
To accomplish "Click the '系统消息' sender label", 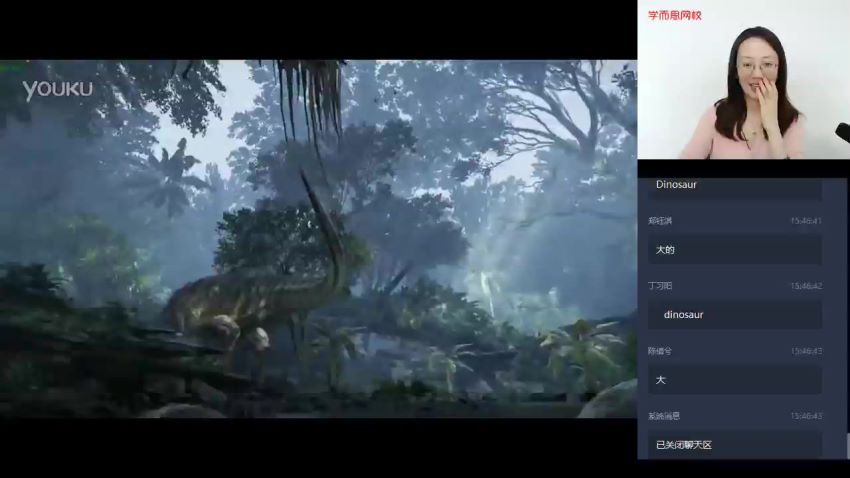I will pos(664,416).
